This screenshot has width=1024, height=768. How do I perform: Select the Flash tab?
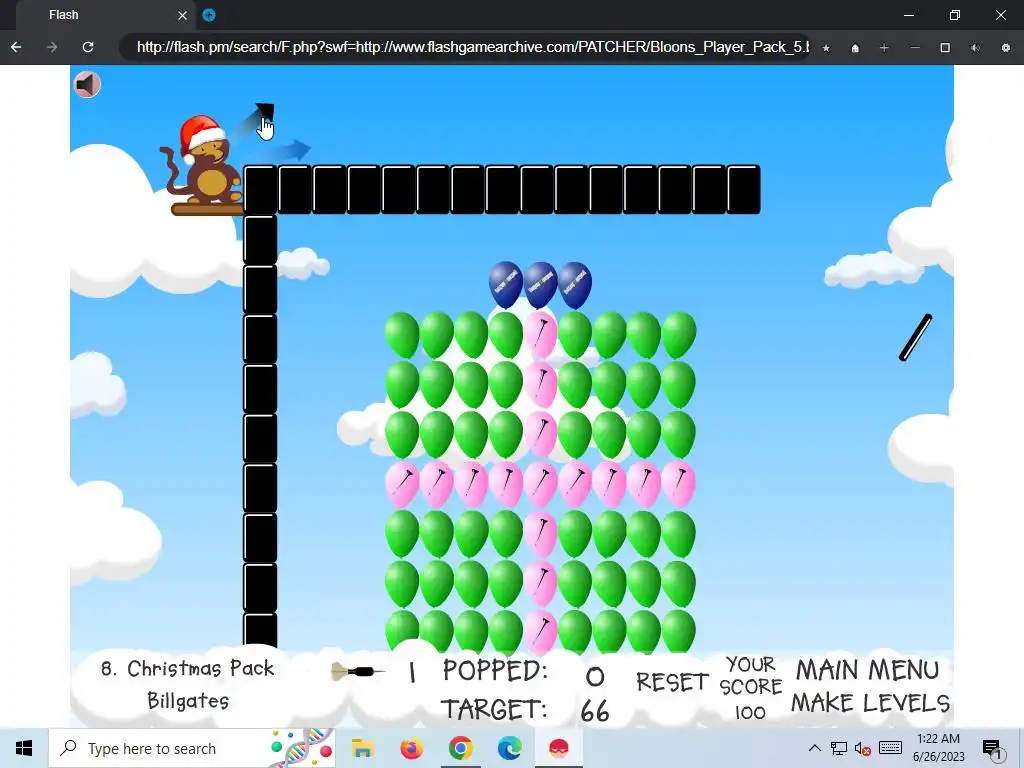pyautogui.click(x=104, y=15)
